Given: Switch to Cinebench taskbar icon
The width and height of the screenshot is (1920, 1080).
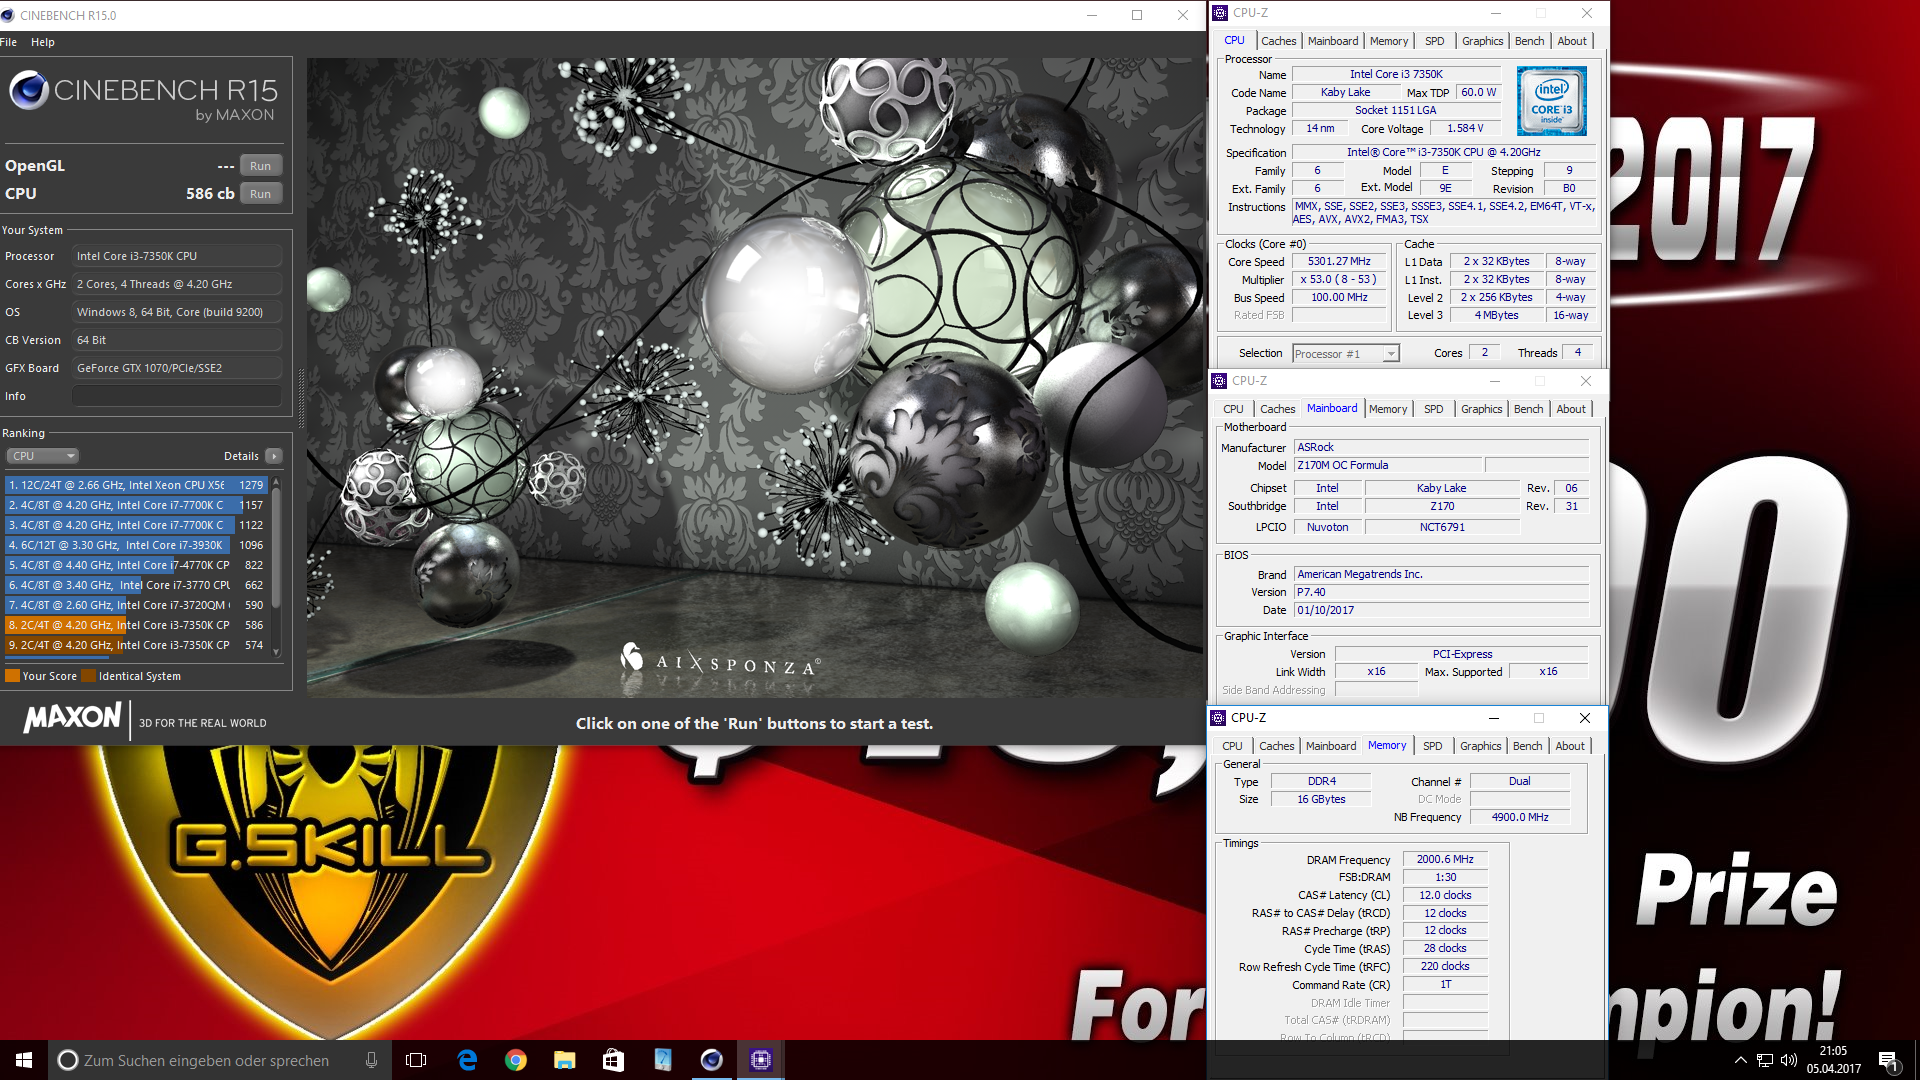Looking at the screenshot, I should click(712, 1060).
